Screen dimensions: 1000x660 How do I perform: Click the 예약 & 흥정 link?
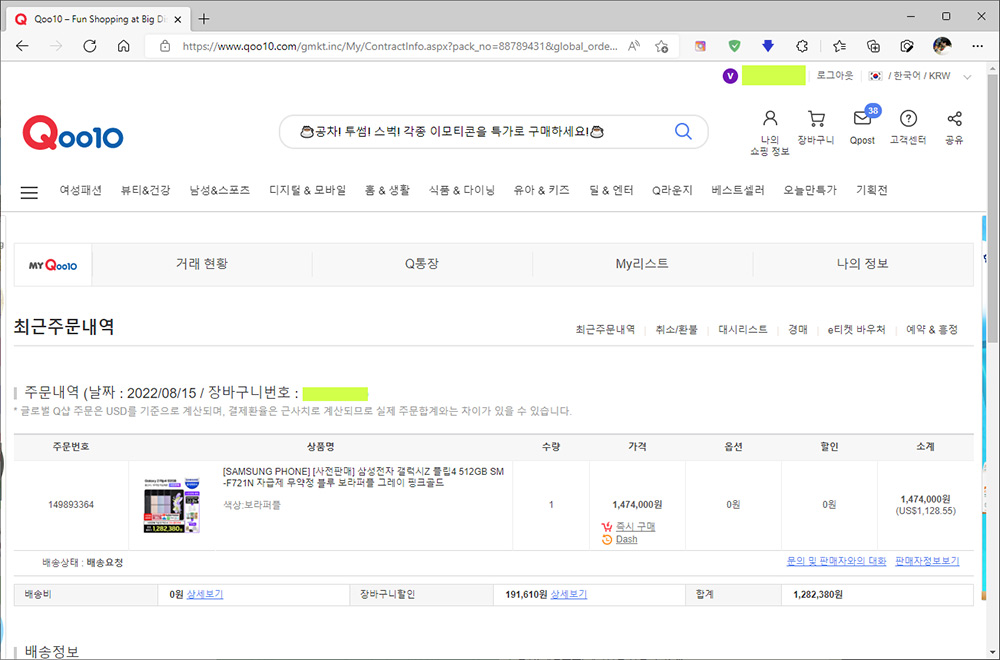(x=932, y=330)
